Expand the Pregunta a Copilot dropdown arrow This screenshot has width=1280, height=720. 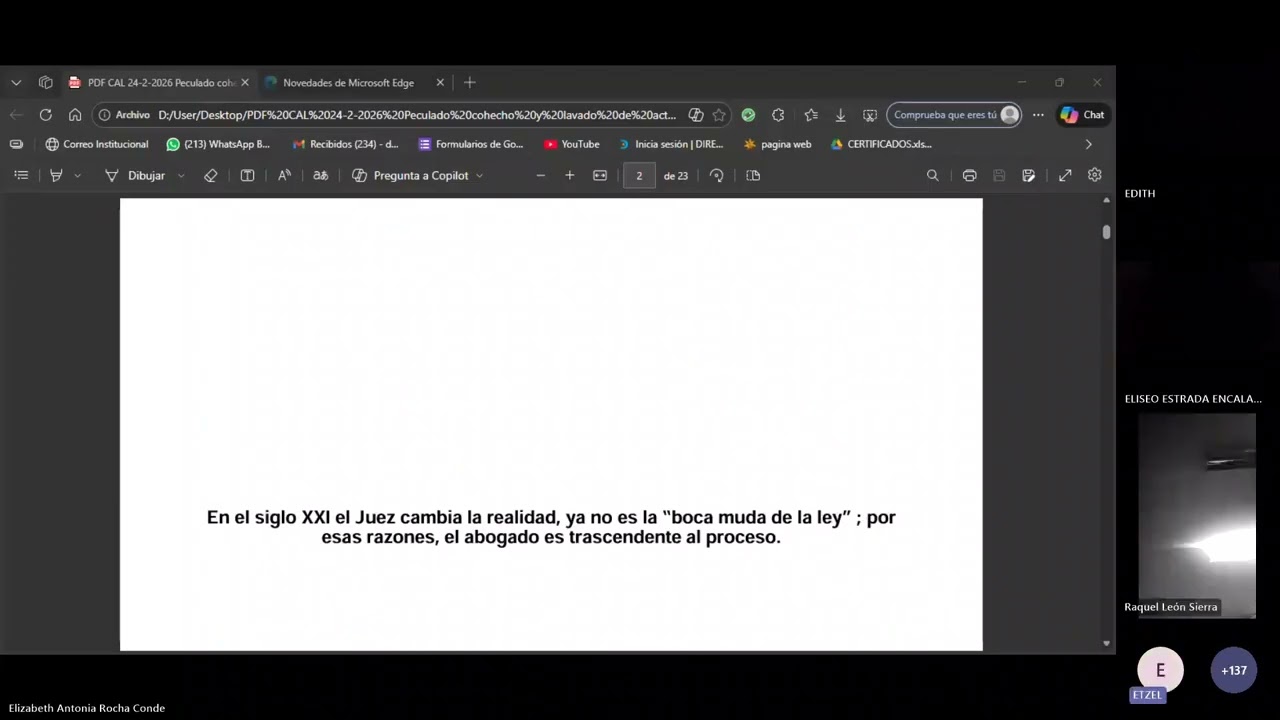[479, 175]
